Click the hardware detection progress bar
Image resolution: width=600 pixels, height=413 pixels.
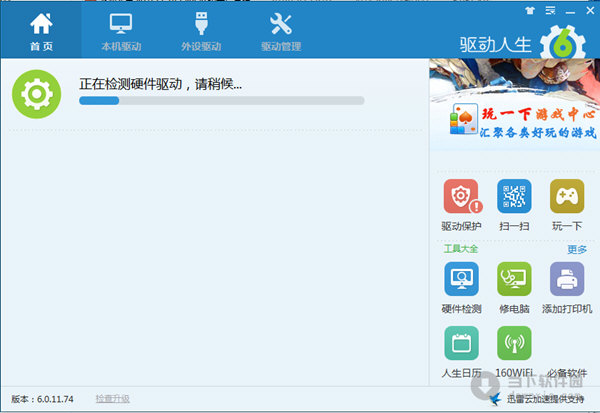pyautogui.click(x=221, y=101)
